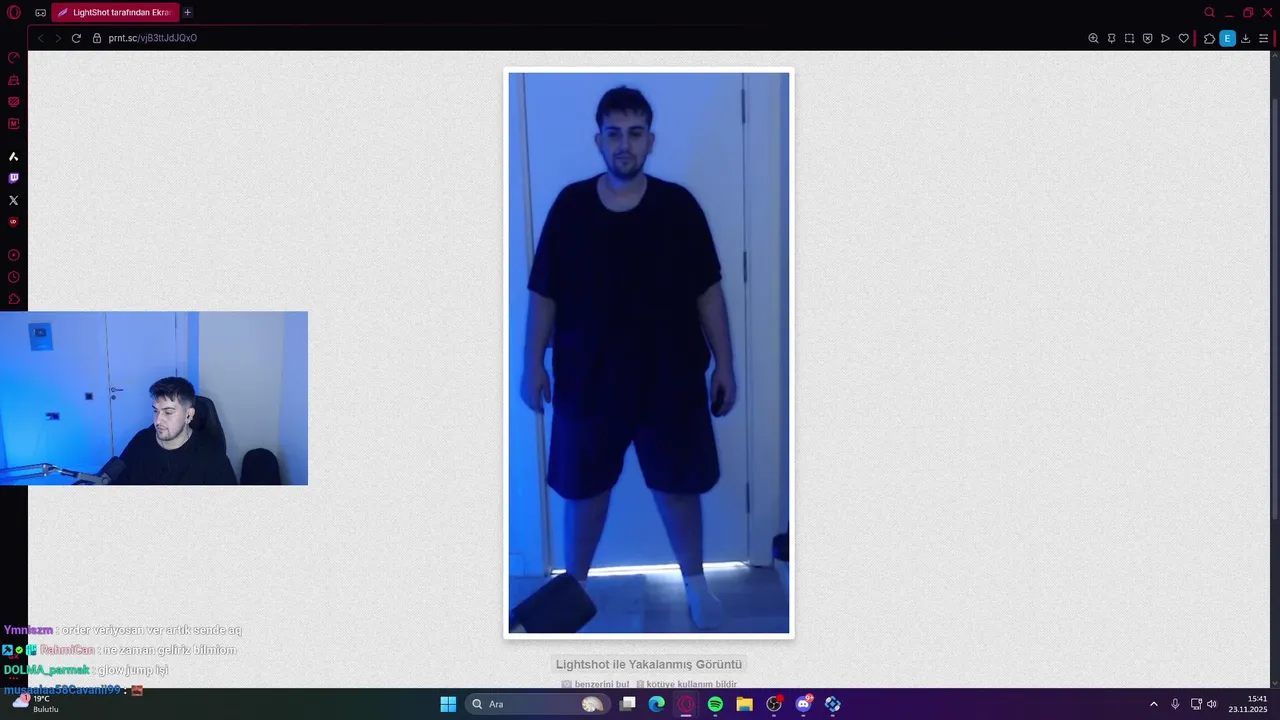Open the Opera GX main menu logo

point(13,13)
